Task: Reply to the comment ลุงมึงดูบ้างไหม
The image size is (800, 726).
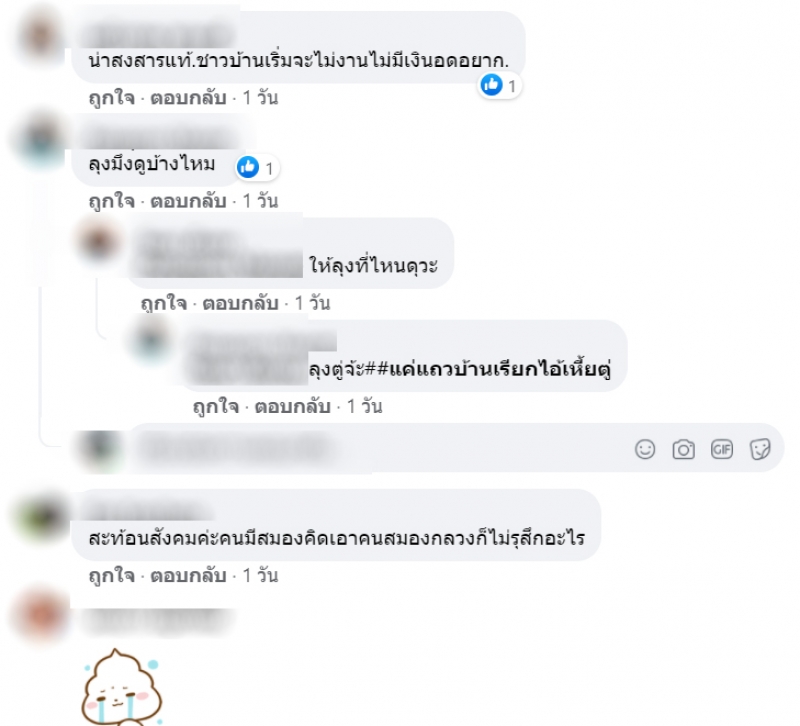Action: pyautogui.click(x=188, y=201)
